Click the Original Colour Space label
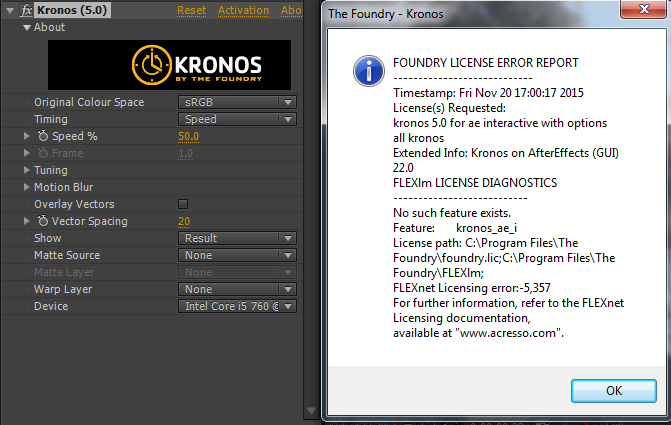The image size is (671, 425). [x=89, y=102]
